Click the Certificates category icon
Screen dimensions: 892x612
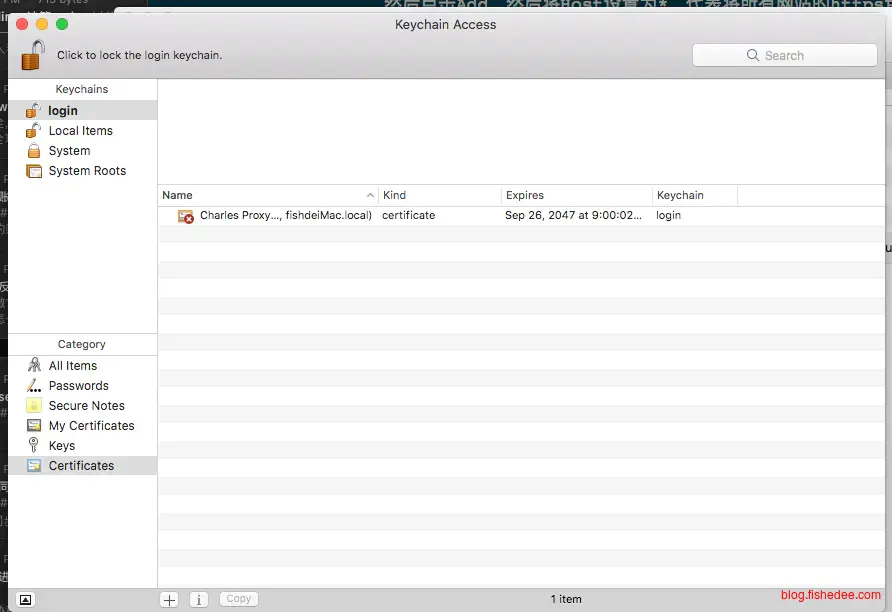tap(34, 466)
